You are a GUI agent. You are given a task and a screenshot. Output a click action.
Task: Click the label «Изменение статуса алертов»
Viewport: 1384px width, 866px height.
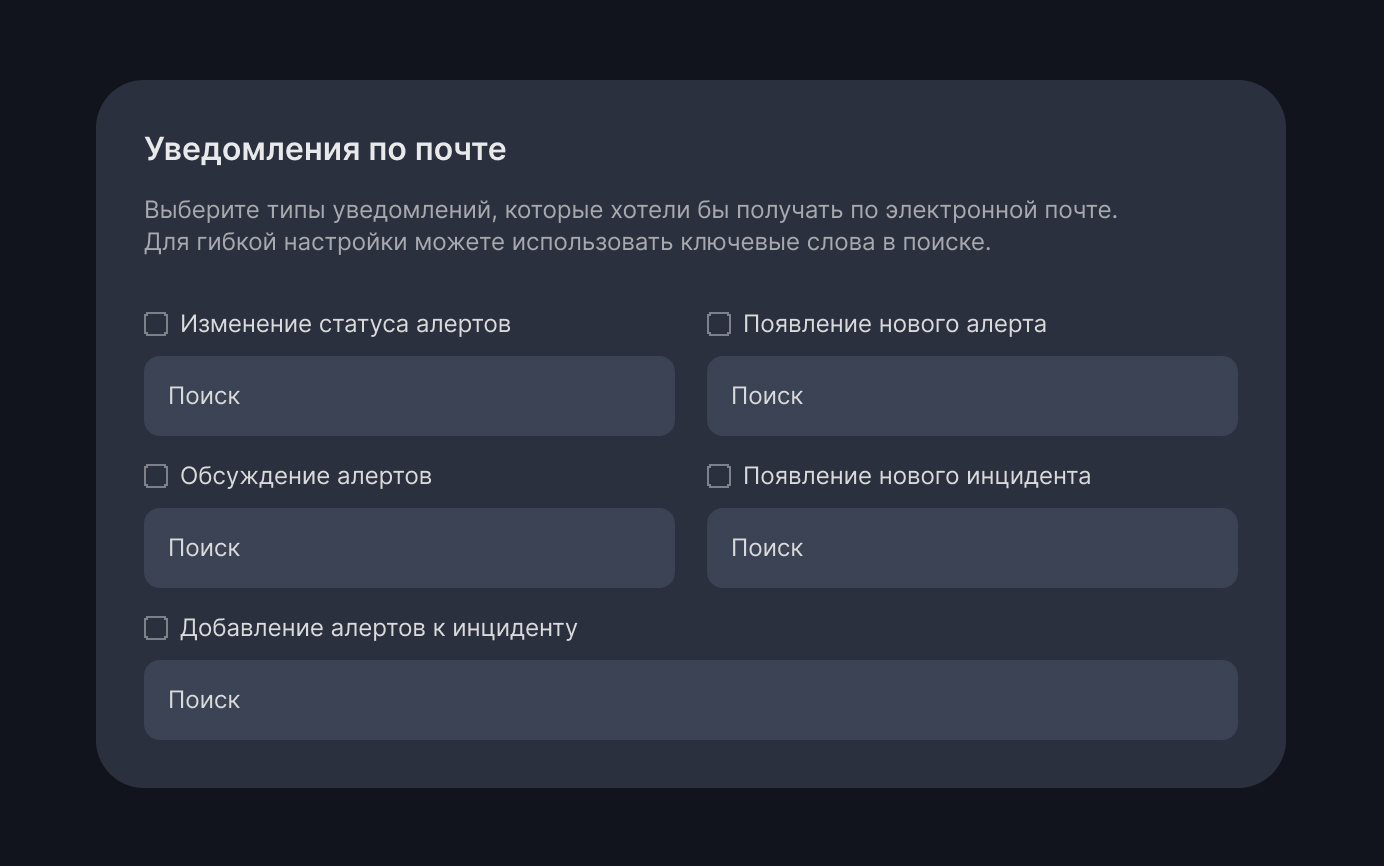(345, 323)
